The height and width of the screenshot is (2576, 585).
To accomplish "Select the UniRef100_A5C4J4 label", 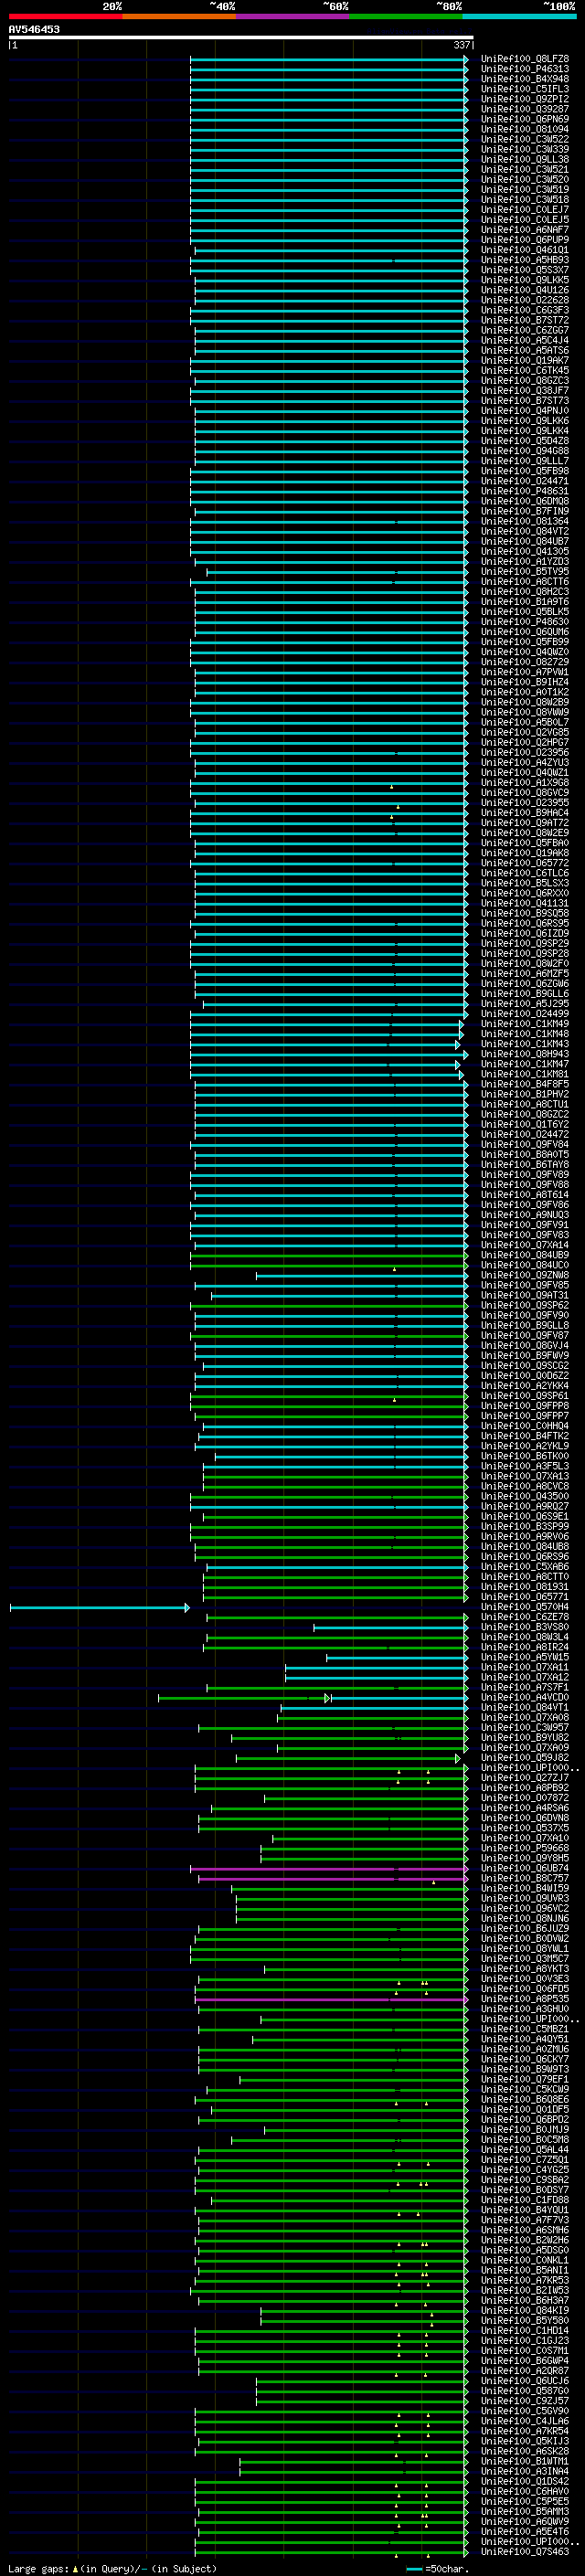I will 525,340.
